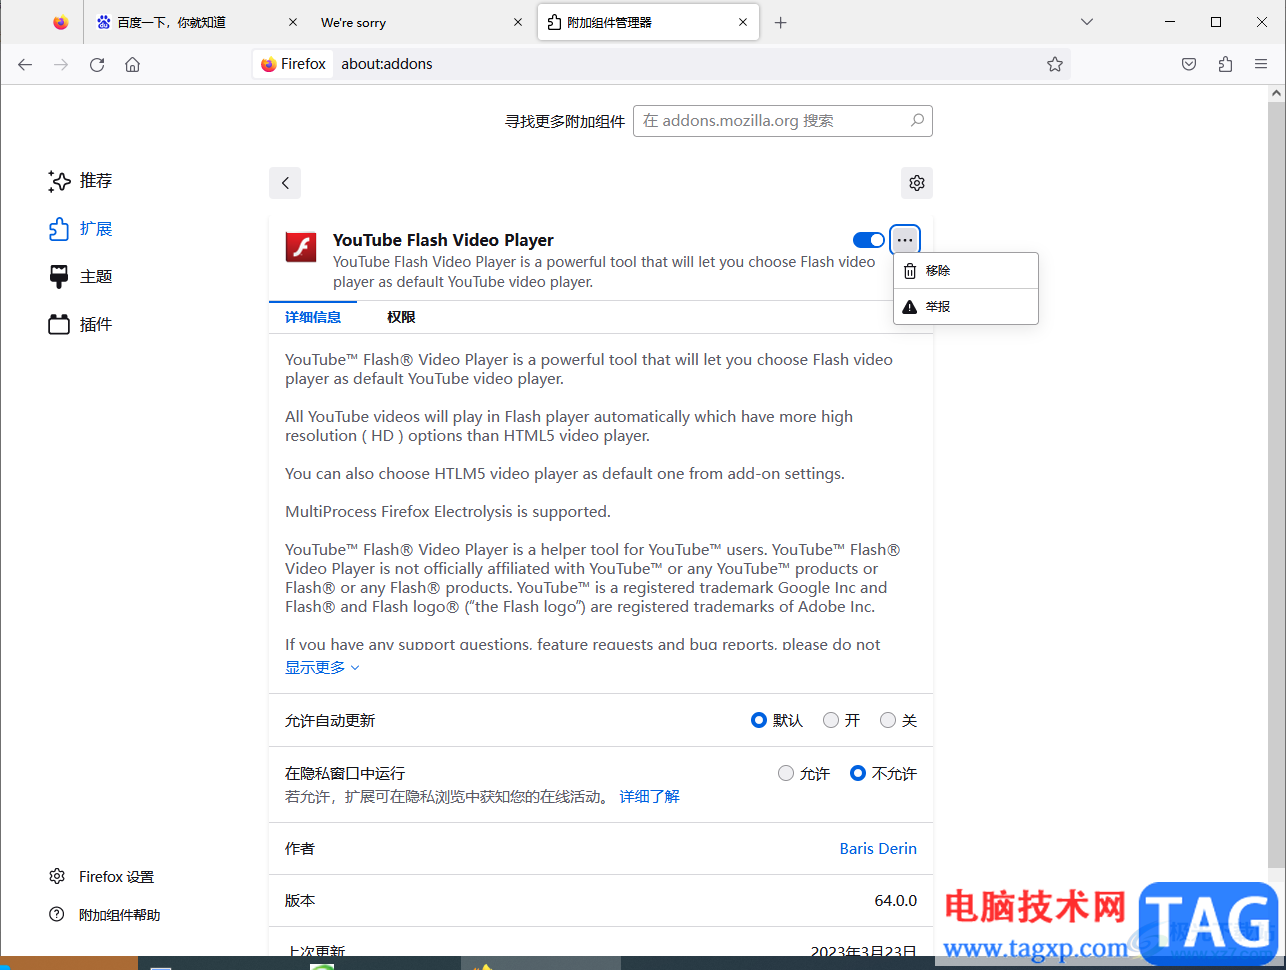The height and width of the screenshot is (970, 1286).
Task: Open the list all tabs dropdown
Action: [x=1087, y=22]
